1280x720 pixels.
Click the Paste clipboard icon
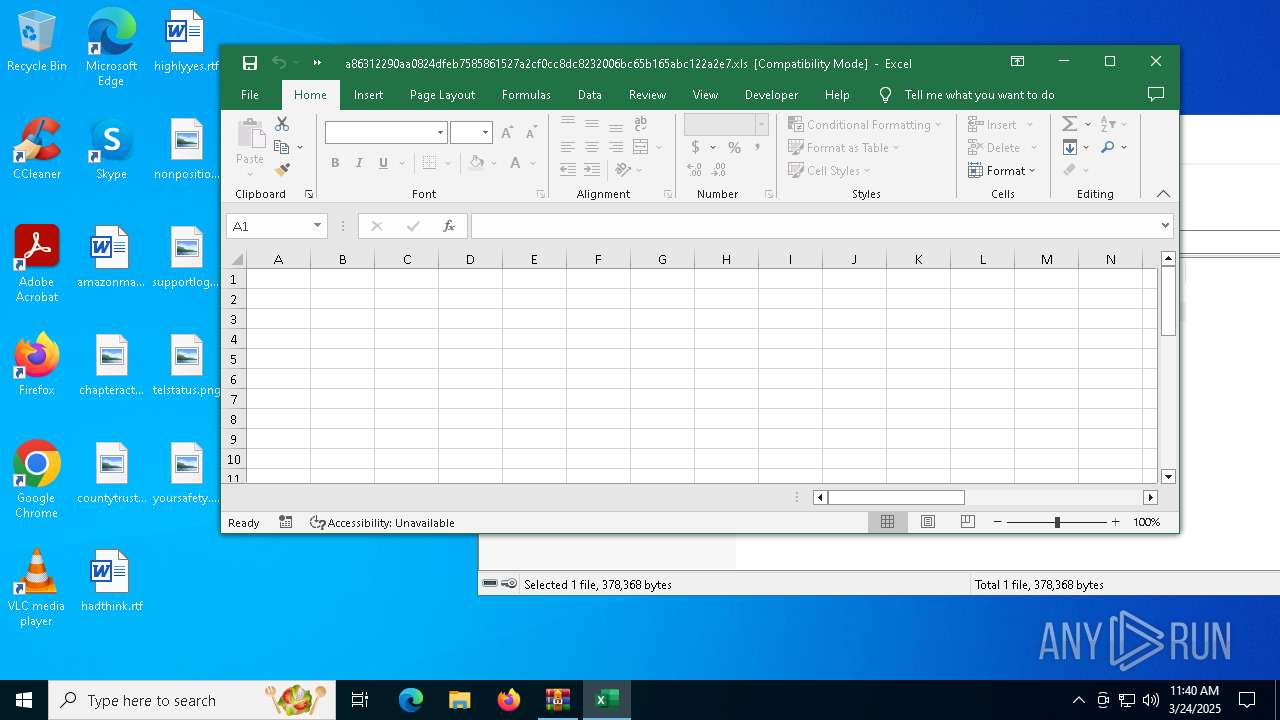click(x=250, y=134)
